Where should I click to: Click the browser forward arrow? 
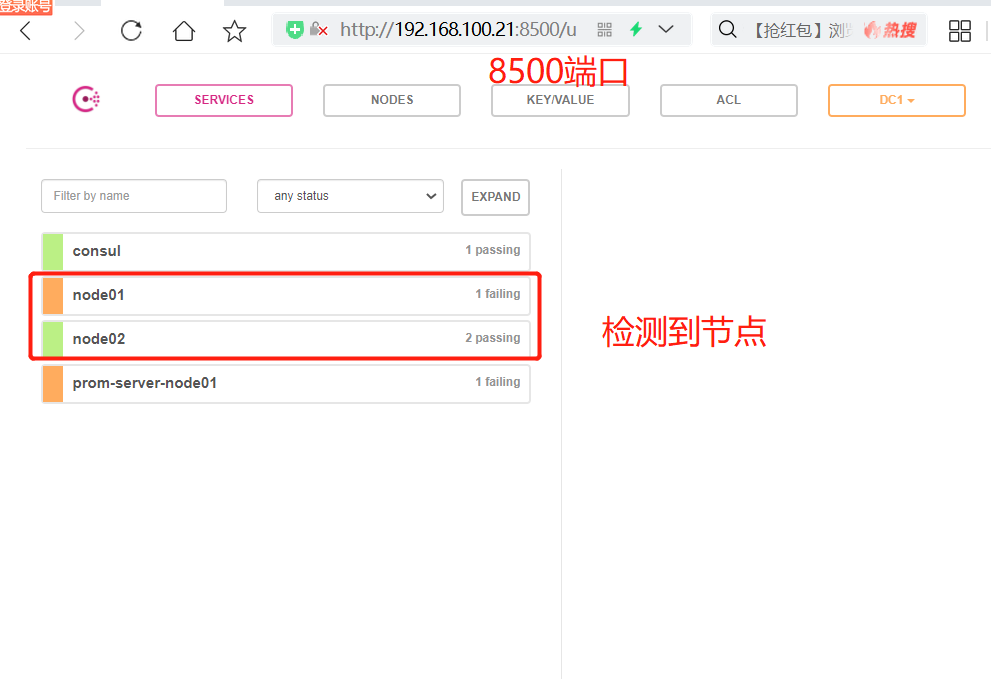(78, 30)
